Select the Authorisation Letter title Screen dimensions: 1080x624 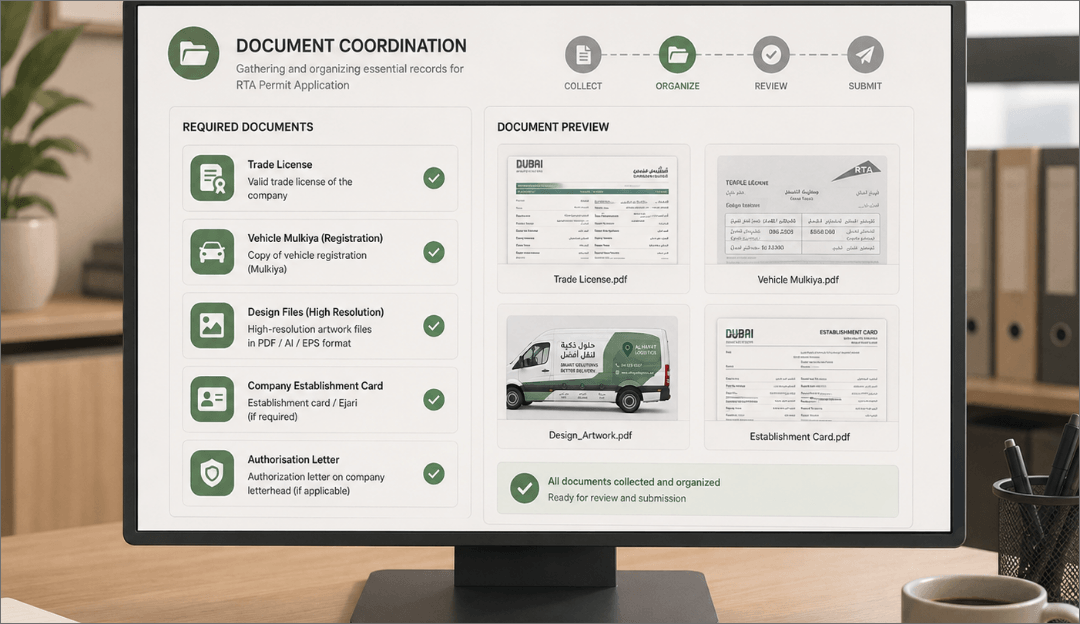coord(293,459)
